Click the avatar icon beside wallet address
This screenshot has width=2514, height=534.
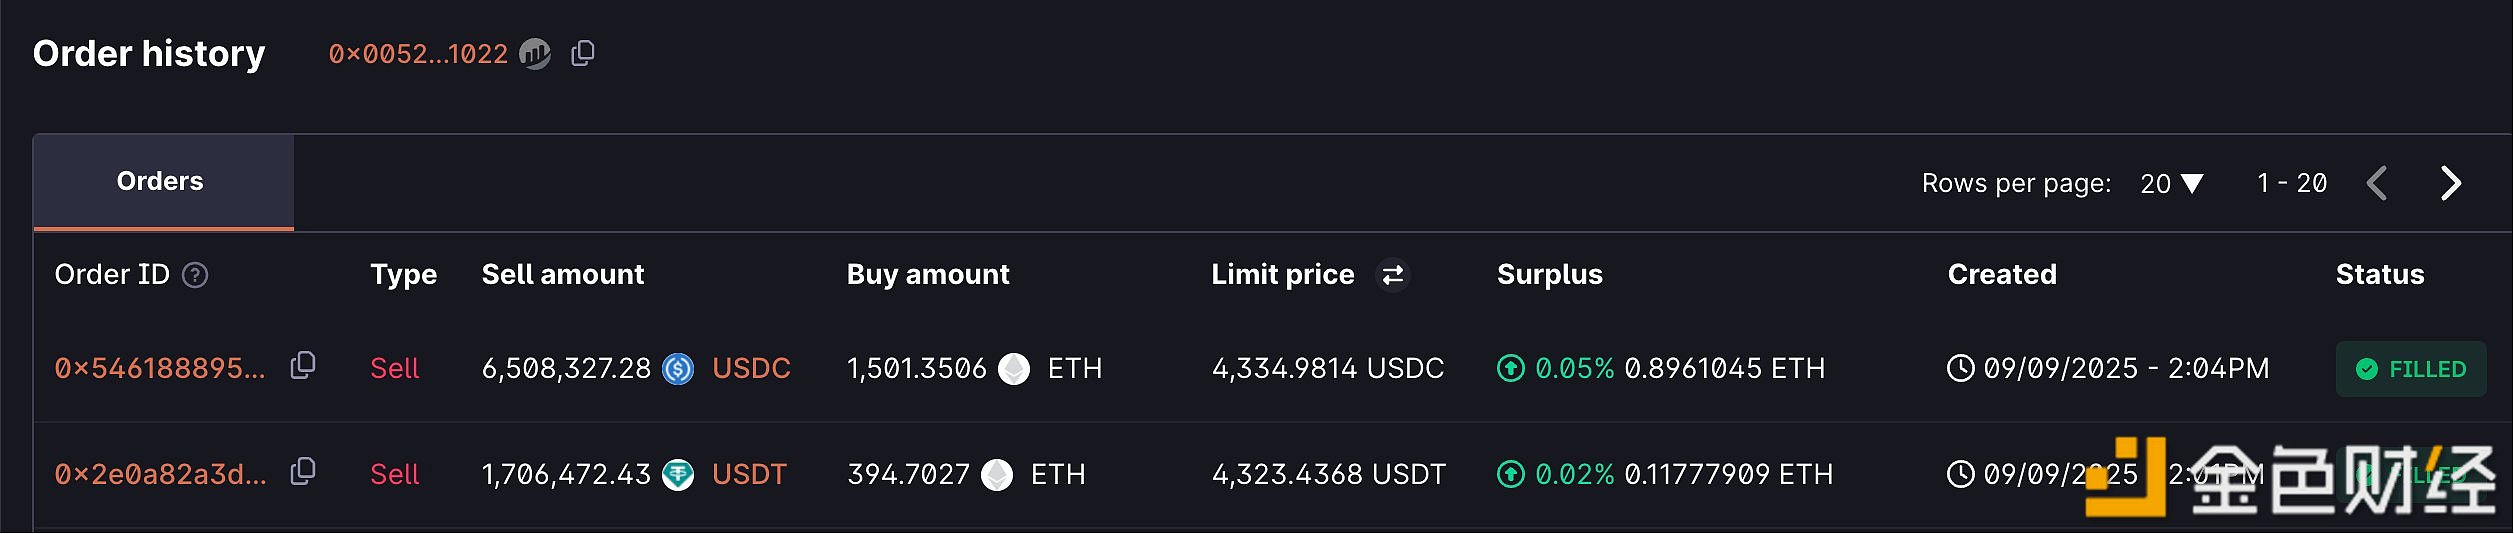(535, 54)
